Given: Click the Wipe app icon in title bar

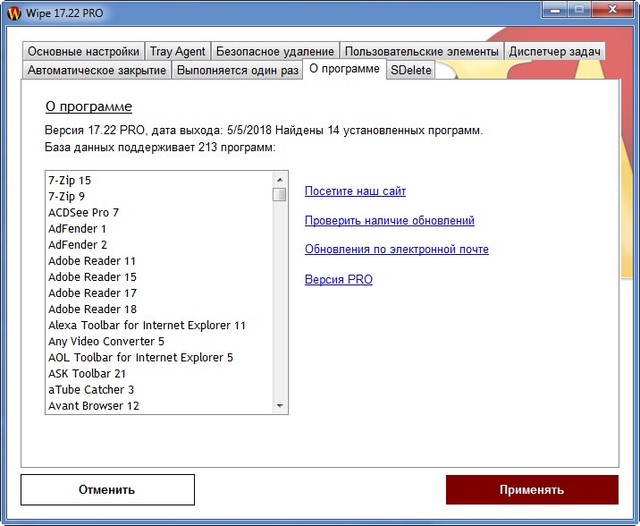Looking at the screenshot, I should point(14,13).
